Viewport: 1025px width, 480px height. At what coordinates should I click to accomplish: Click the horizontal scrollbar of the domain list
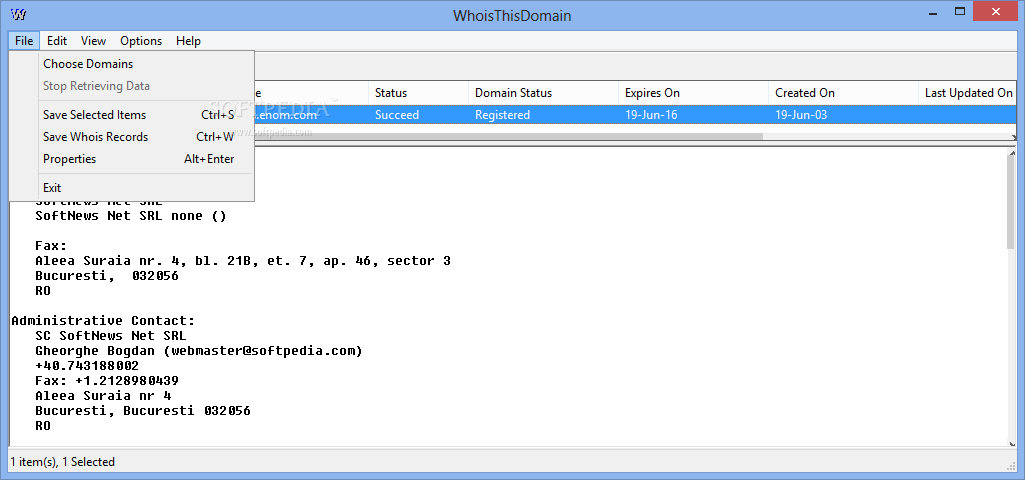(510, 137)
